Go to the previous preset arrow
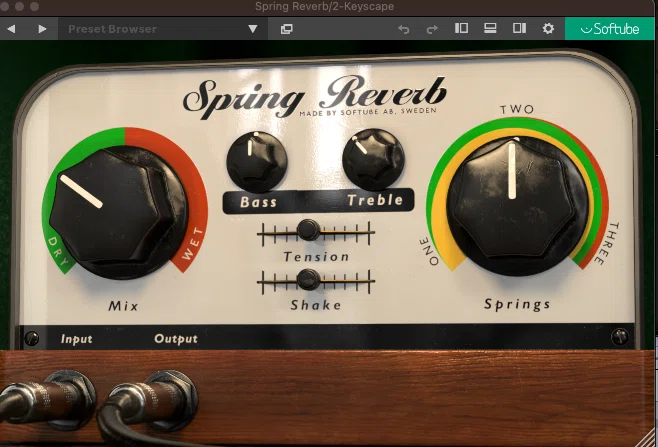658x447 pixels. (x=12, y=29)
